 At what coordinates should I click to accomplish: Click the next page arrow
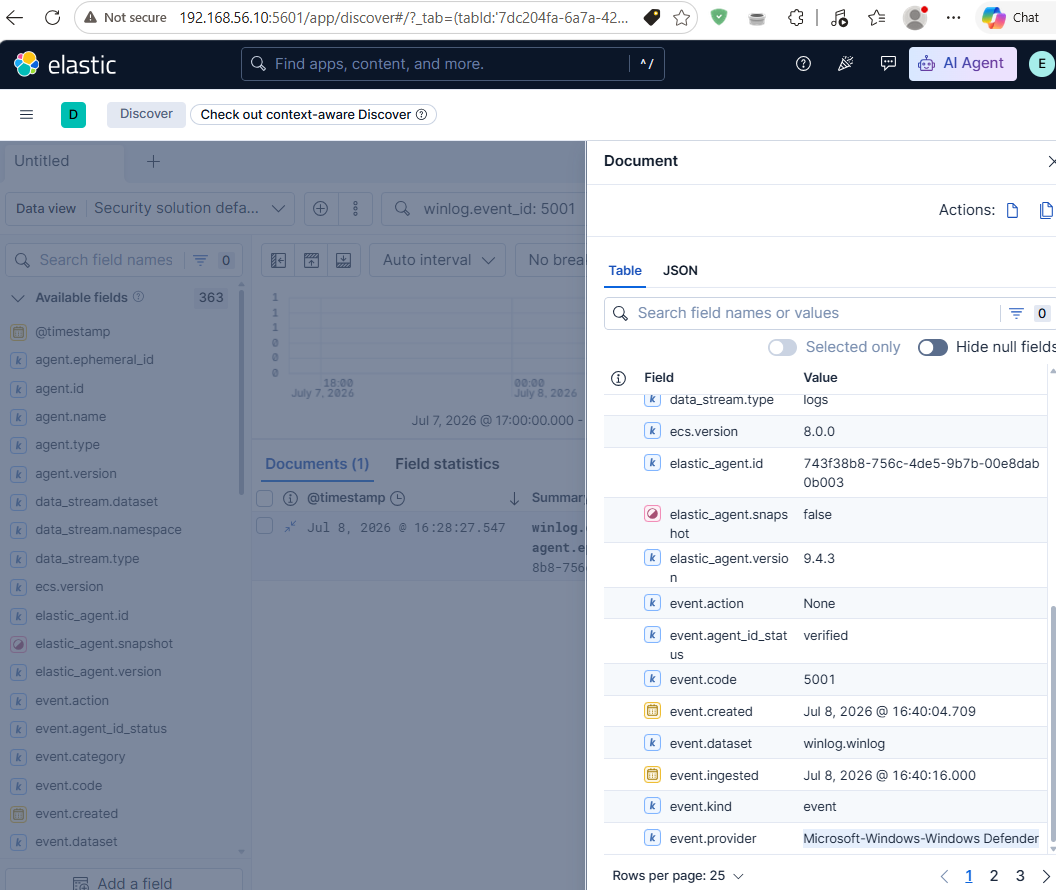1046,876
